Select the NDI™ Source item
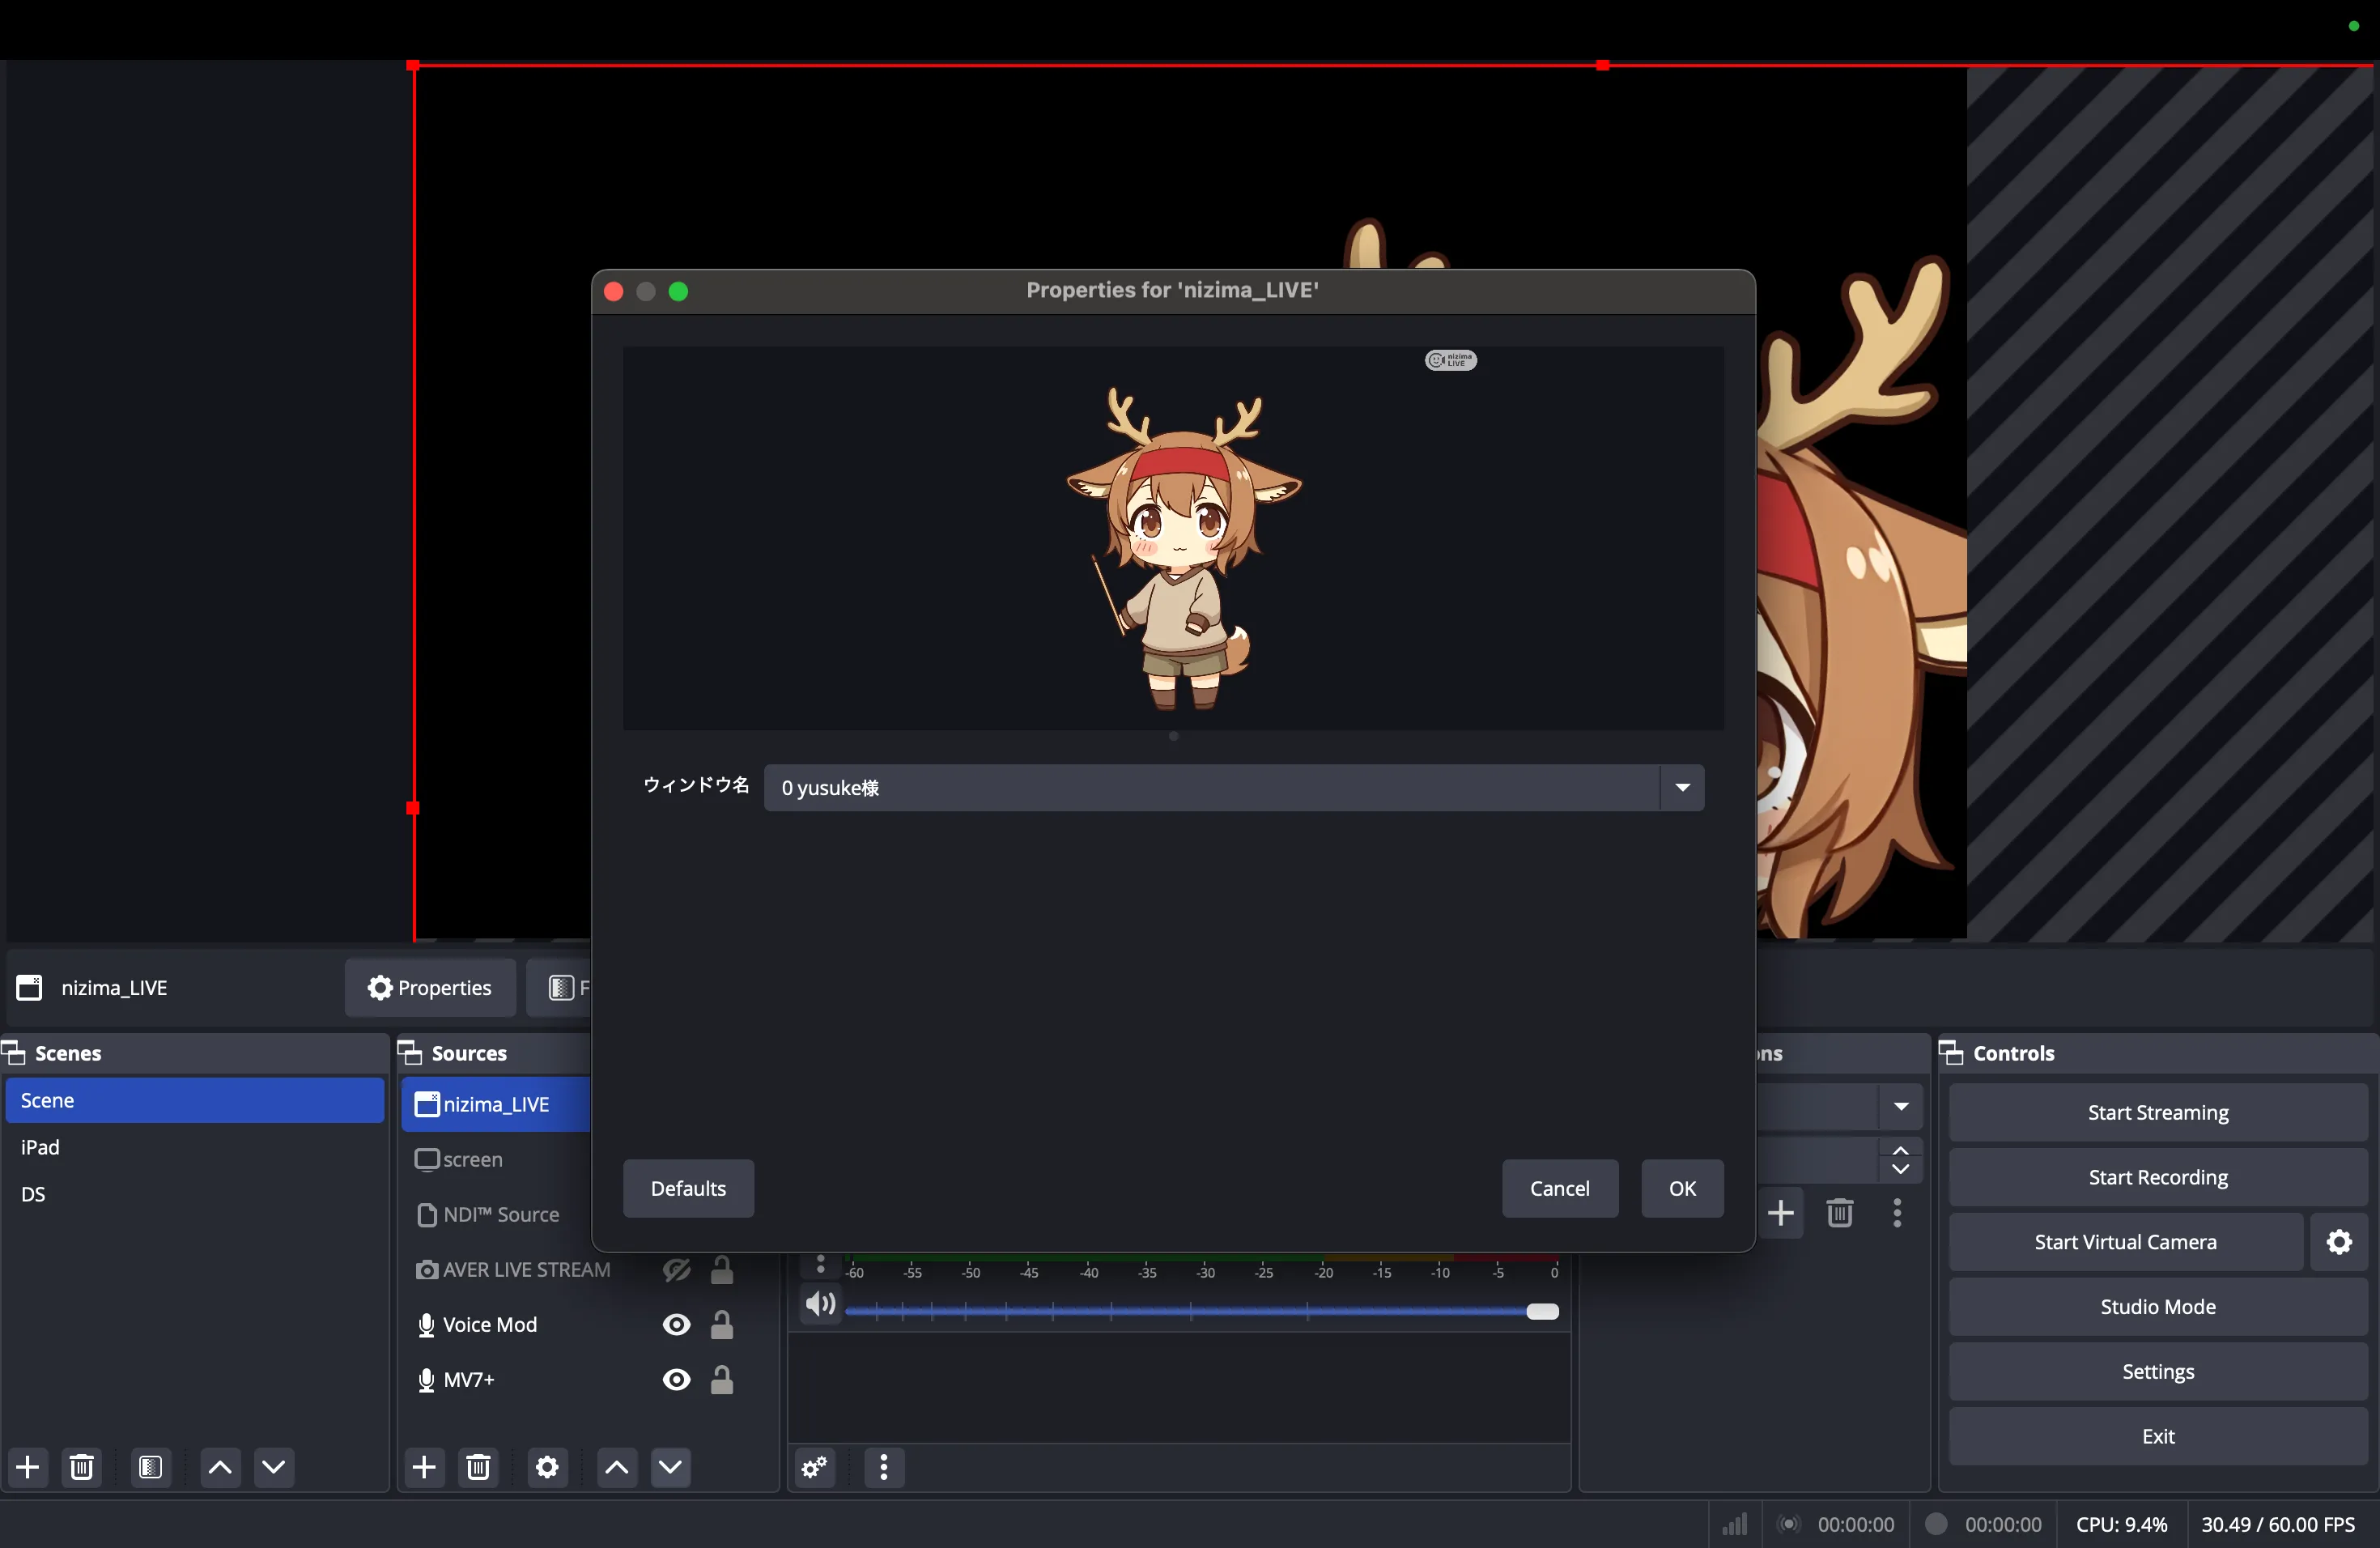The width and height of the screenshot is (2380, 1548). [x=497, y=1214]
